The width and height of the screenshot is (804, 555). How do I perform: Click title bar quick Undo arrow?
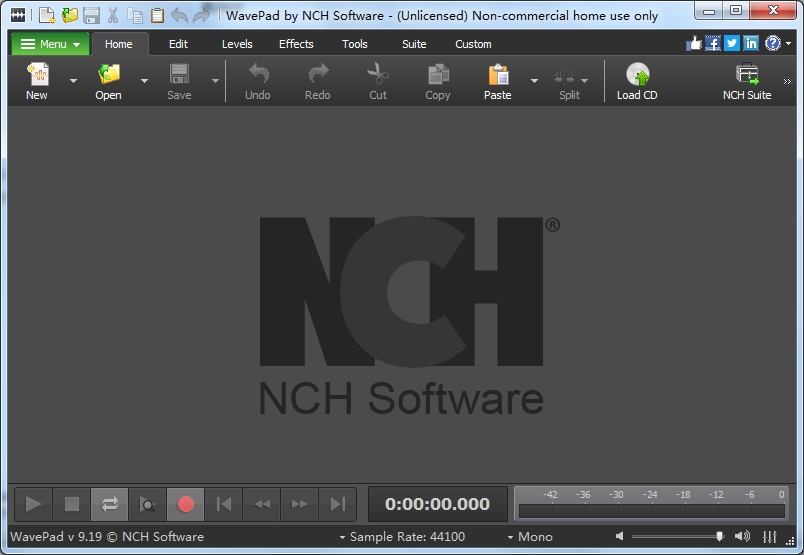click(x=179, y=15)
